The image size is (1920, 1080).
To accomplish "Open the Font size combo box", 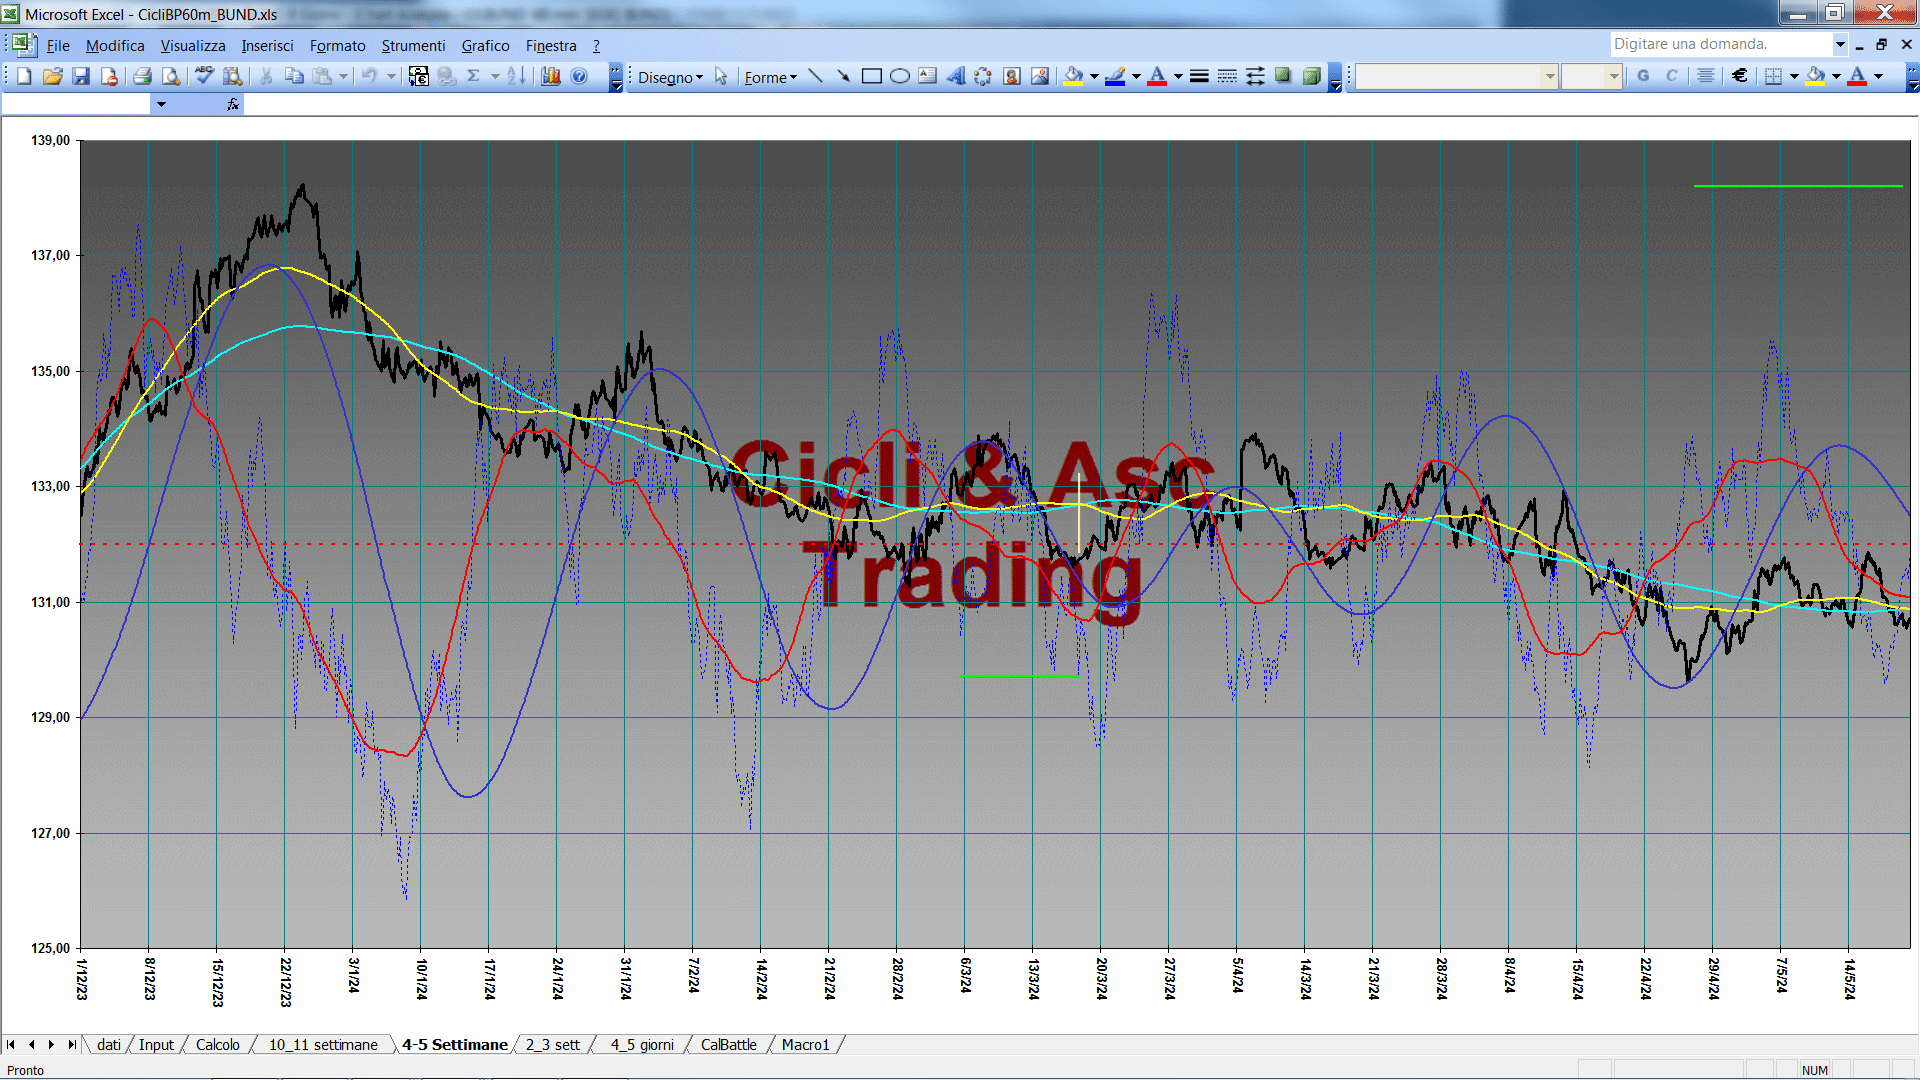I will [1592, 76].
